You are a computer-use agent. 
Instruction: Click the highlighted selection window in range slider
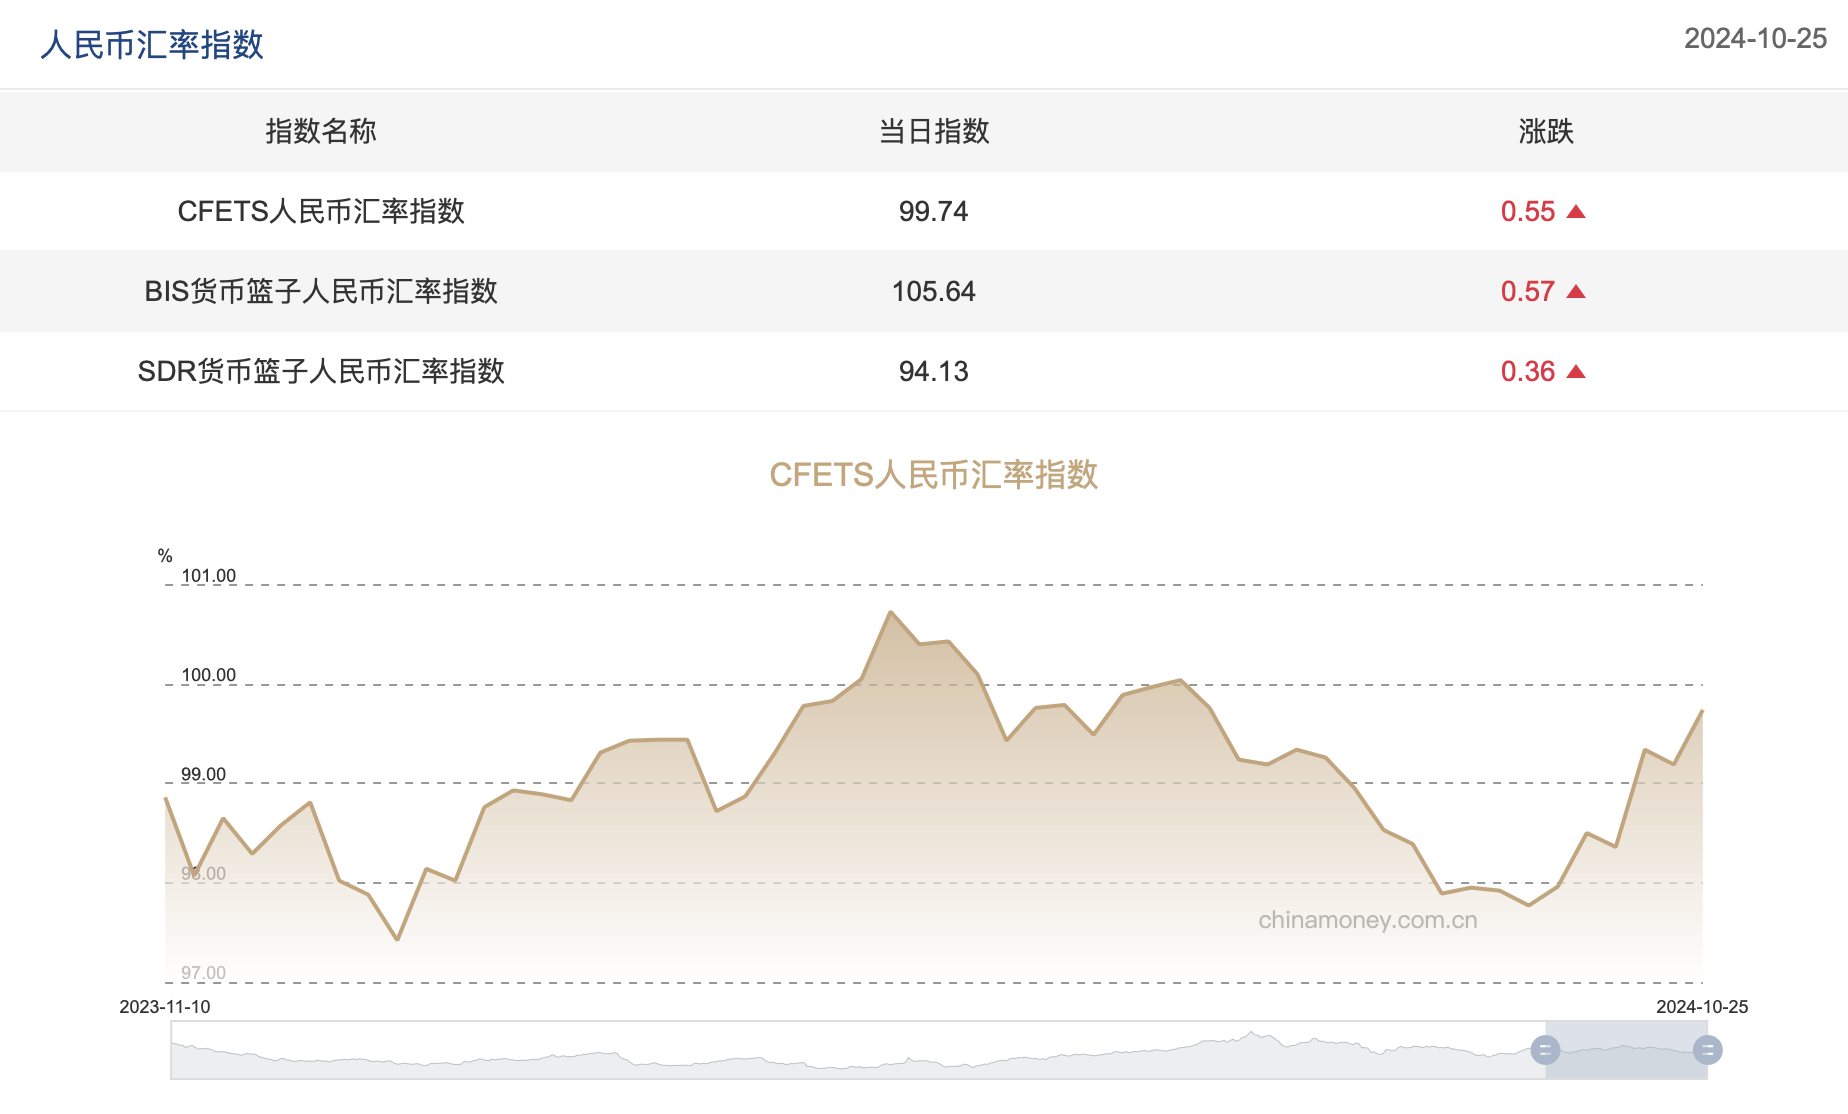pos(1626,1050)
